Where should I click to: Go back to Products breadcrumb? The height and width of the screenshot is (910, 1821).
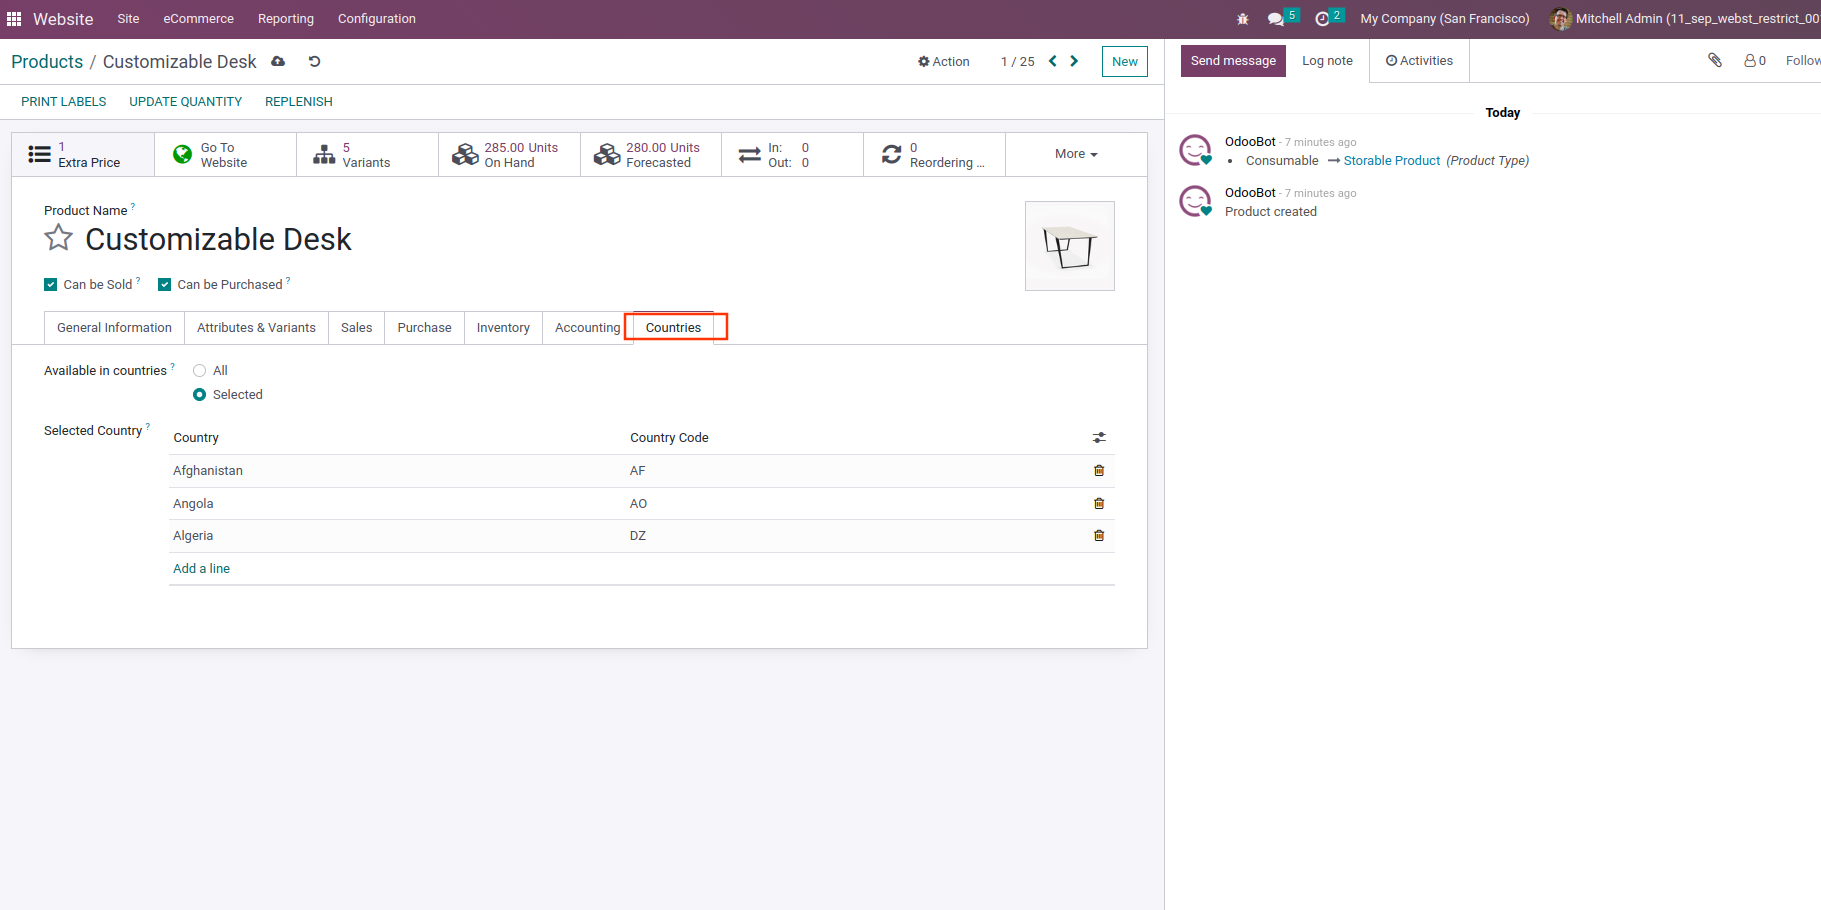pos(47,62)
